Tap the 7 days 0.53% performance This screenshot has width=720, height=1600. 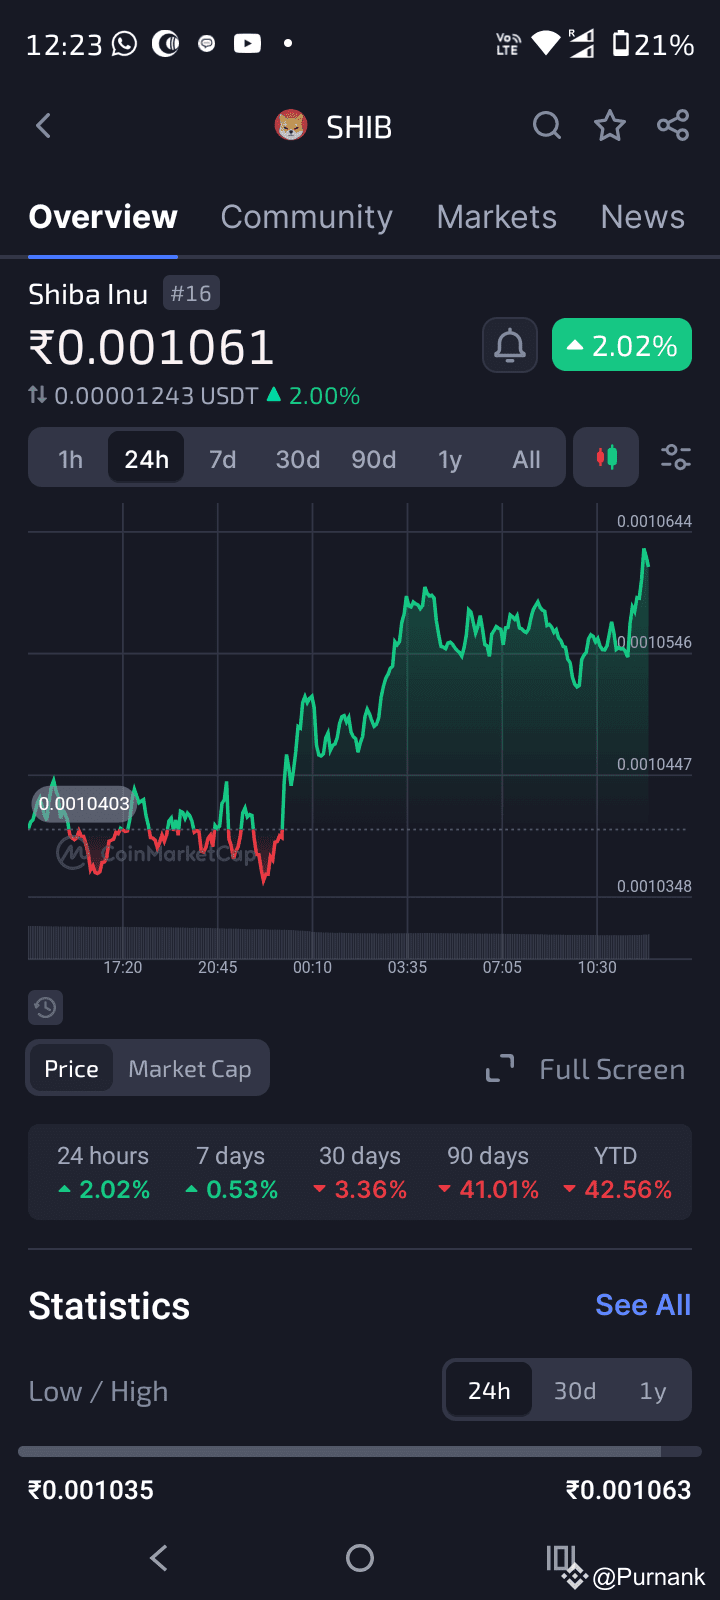click(231, 1172)
